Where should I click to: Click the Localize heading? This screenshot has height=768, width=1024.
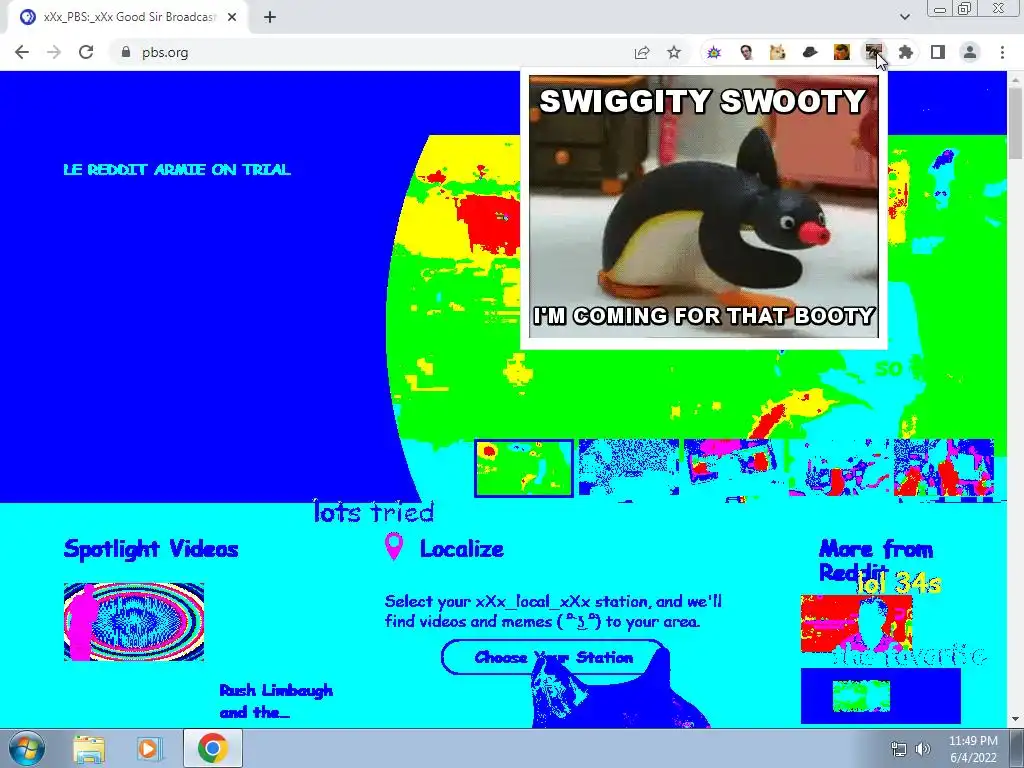pyautogui.click(x=462, y=549)
